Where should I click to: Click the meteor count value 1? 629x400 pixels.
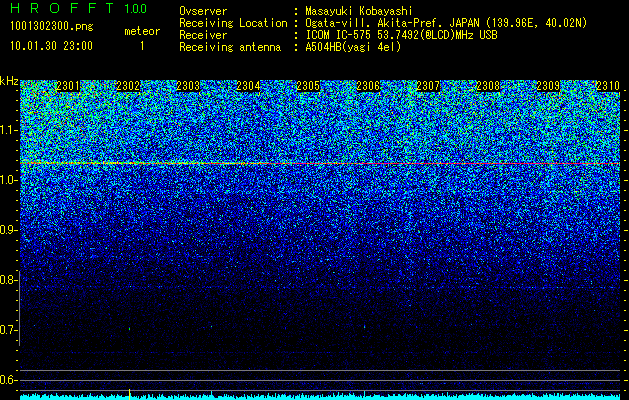click(142, 46)
